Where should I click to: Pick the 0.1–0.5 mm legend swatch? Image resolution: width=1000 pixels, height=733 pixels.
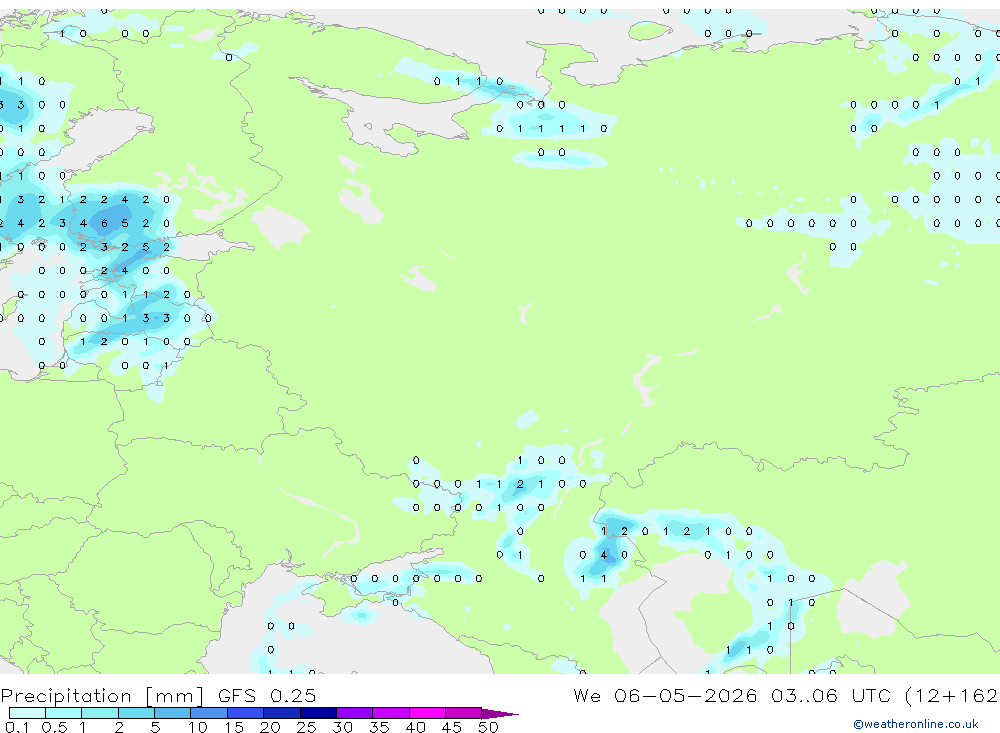tap(27, 713)
